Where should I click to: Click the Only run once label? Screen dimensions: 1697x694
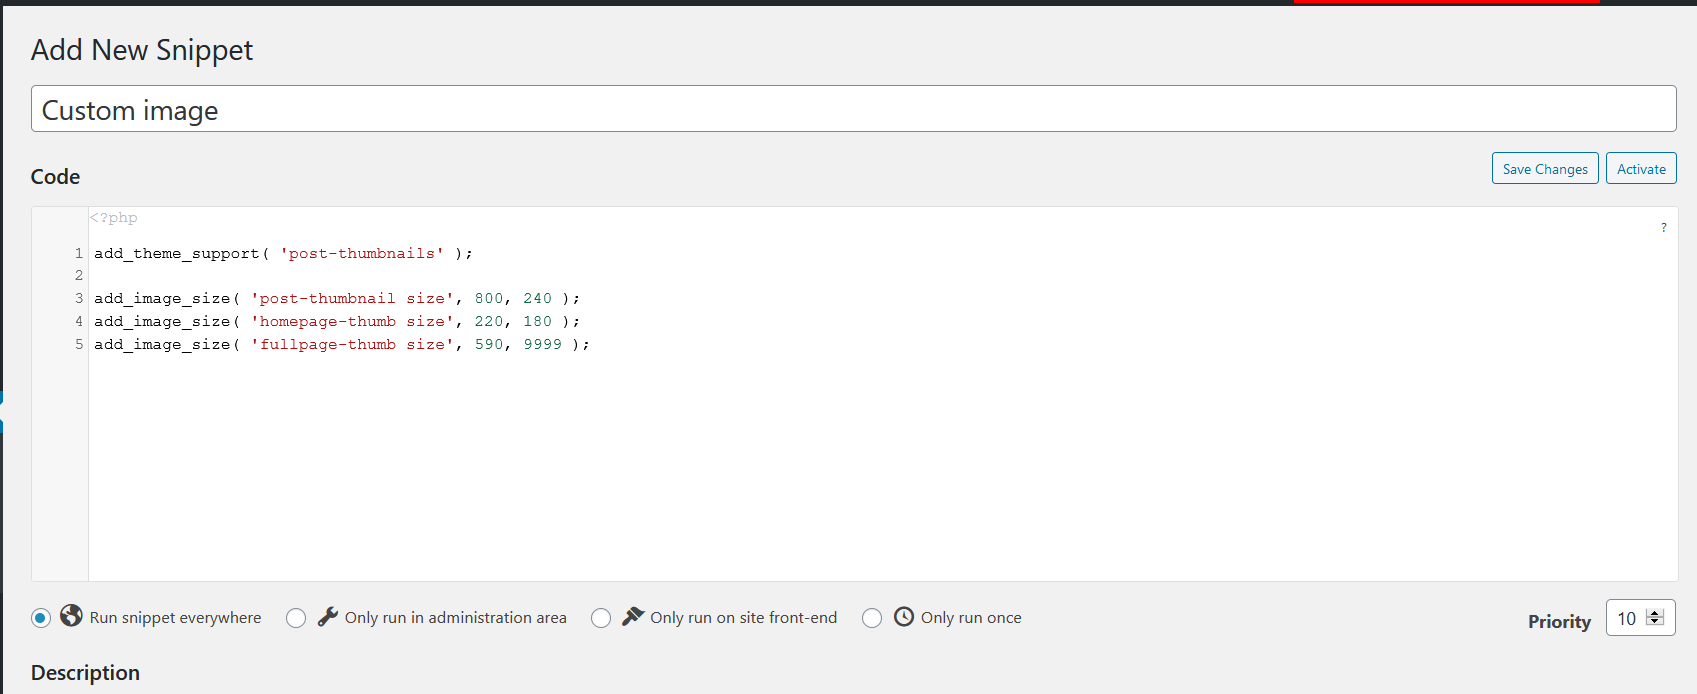coord(971,618)
